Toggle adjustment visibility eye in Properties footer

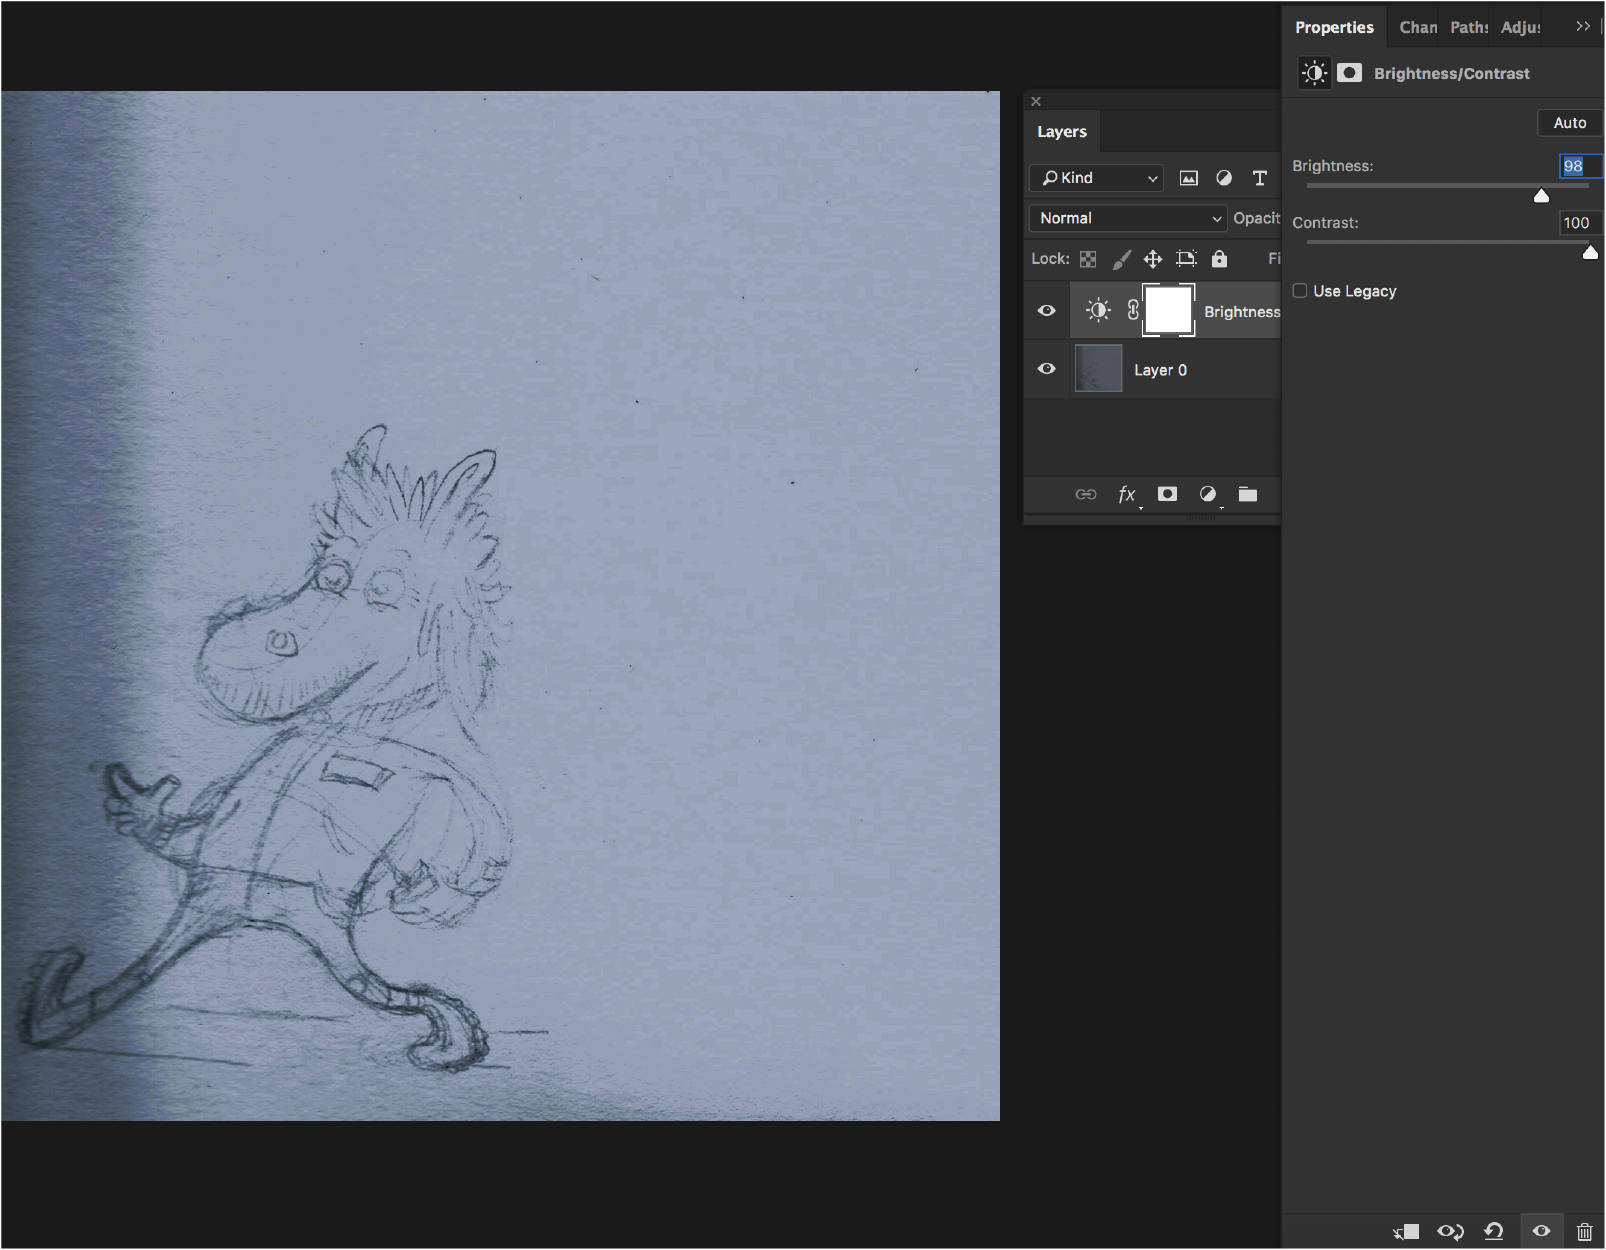tap(1541, 1232)
